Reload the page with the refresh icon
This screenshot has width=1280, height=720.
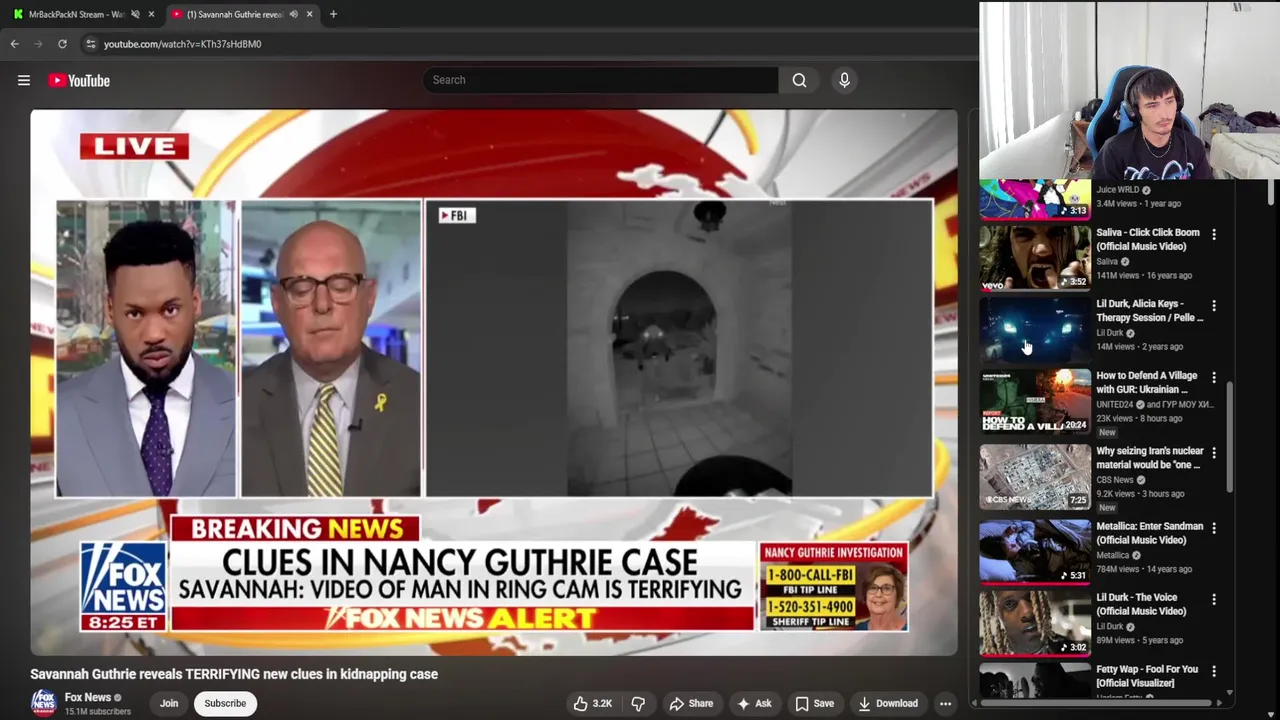pos(62,44)
